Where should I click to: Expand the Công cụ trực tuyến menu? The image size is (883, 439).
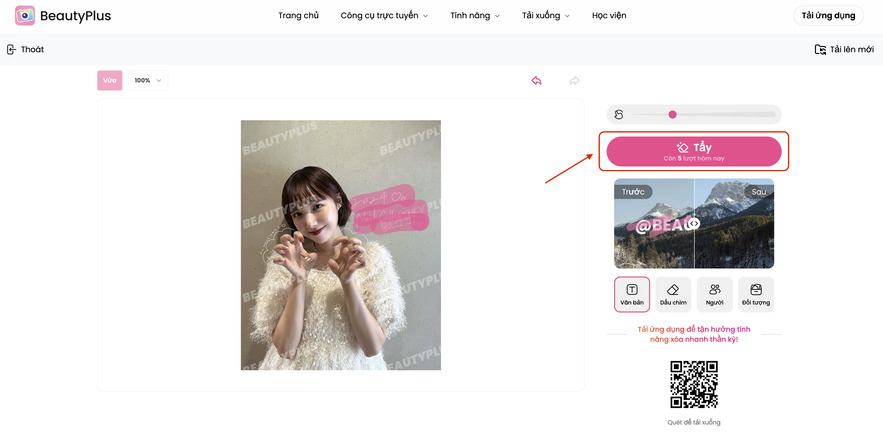pyautogui.click(x=384, y=16)
